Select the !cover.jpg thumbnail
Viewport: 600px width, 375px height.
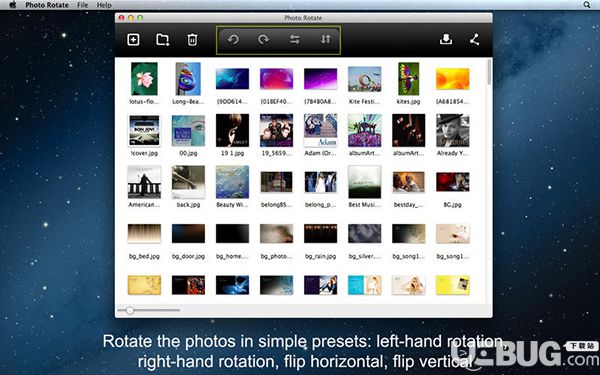(x=144, y=130)
